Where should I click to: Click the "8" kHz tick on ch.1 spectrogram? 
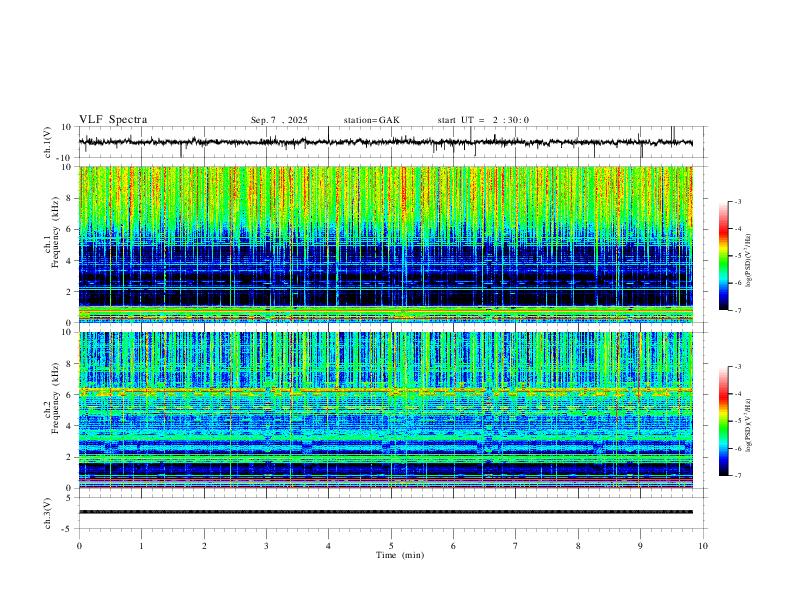pos(69,198)
